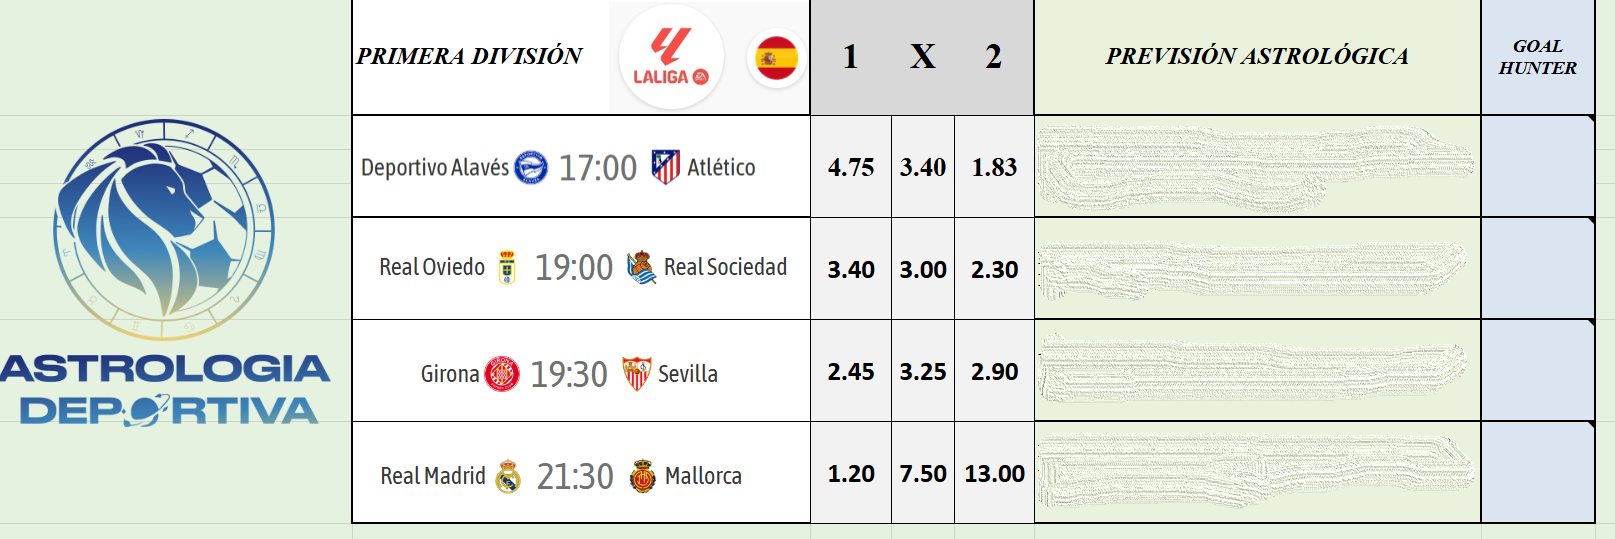Select the X draw column header
Viewport: 1615px width, 539px height.
click(922, 57)
